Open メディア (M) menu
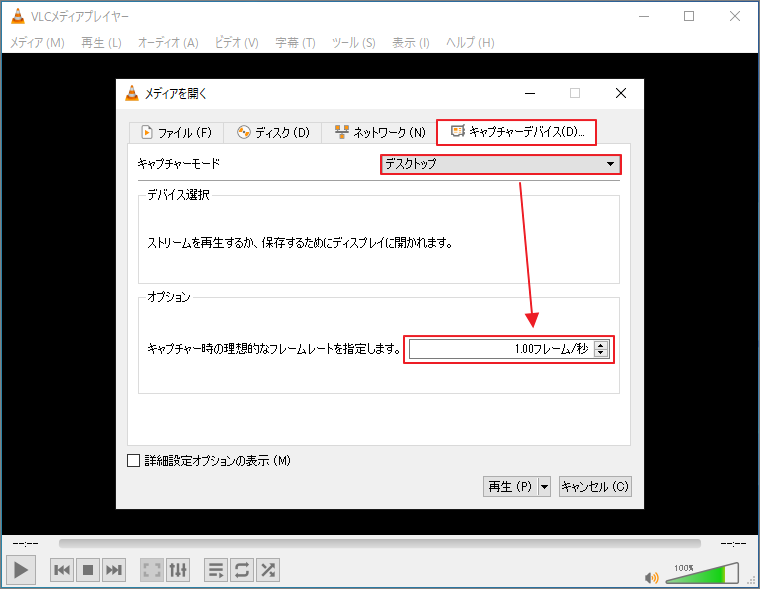The height and width of the screenshot is (589, 760). (x=37, y=43)
